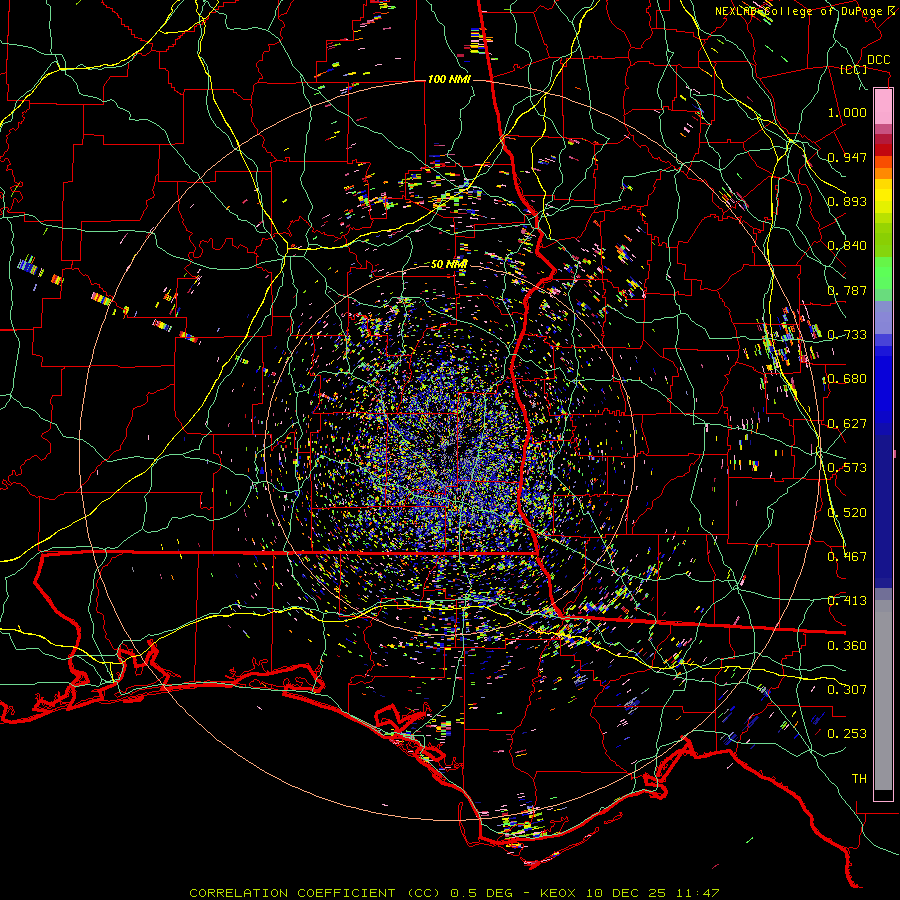Select the 0.307 legend value
The width and height of the screenshot is (900, 900).
847,690
